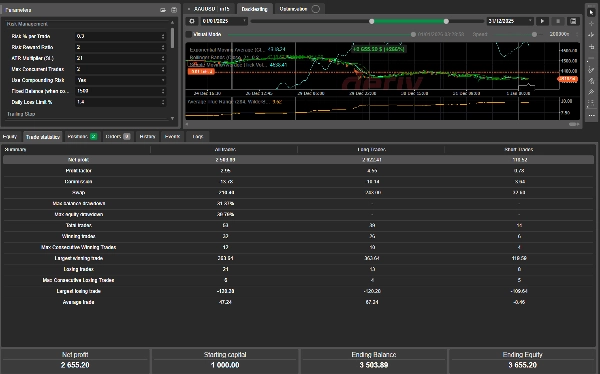The image size is (600, 374).
Task: Adjust the Risk Reward Ratio stepper
Action: click(163, 47)
